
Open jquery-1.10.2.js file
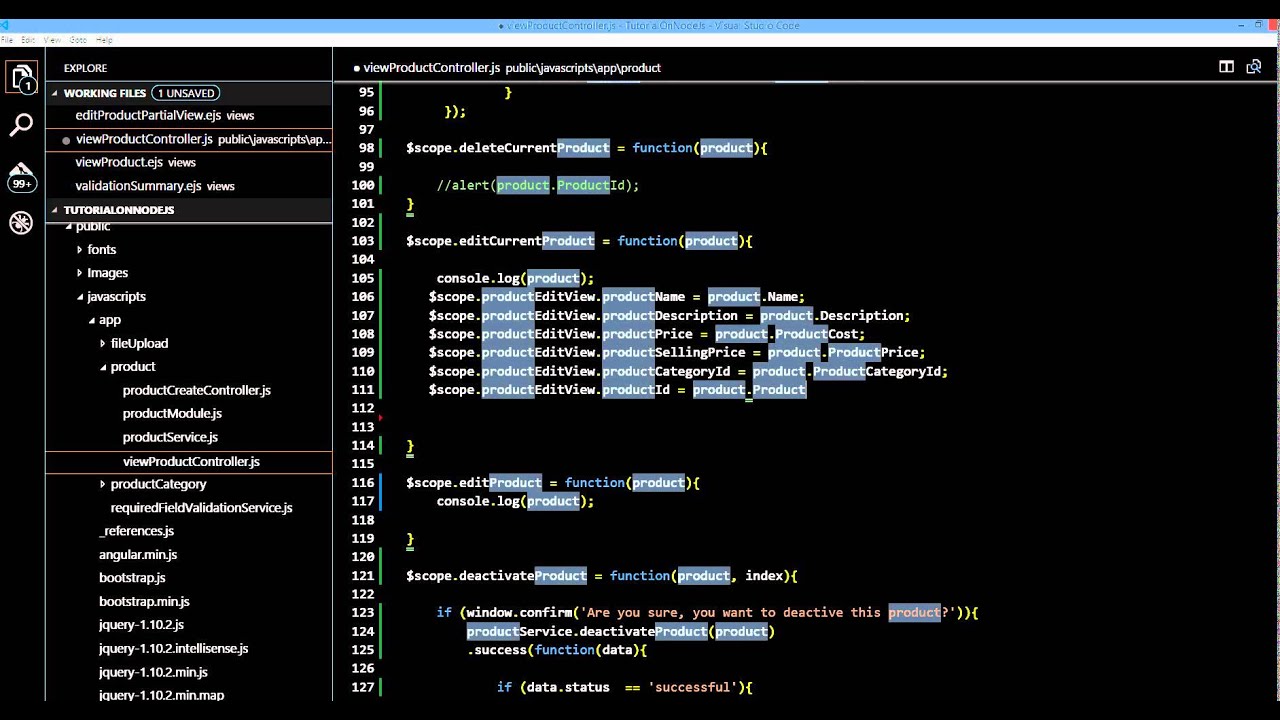pos(141,624)
